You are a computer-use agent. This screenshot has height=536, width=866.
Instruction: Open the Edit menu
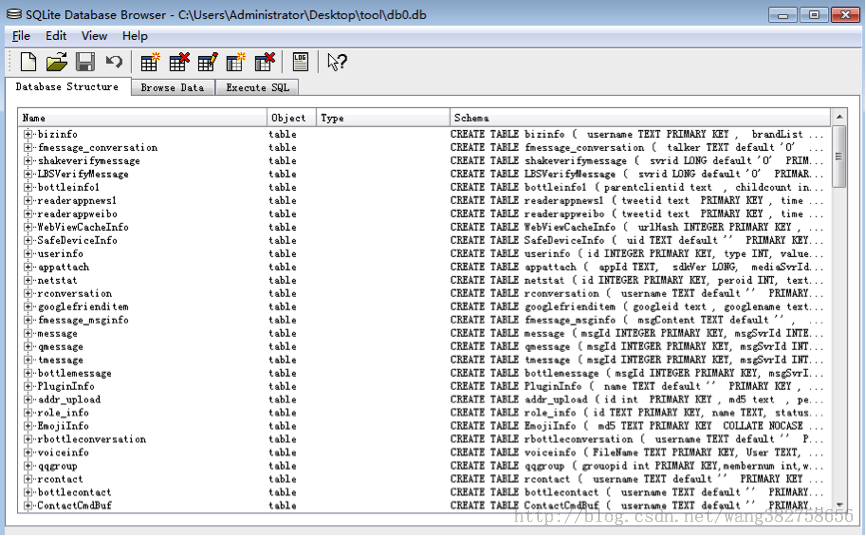(x=56, y=36)
